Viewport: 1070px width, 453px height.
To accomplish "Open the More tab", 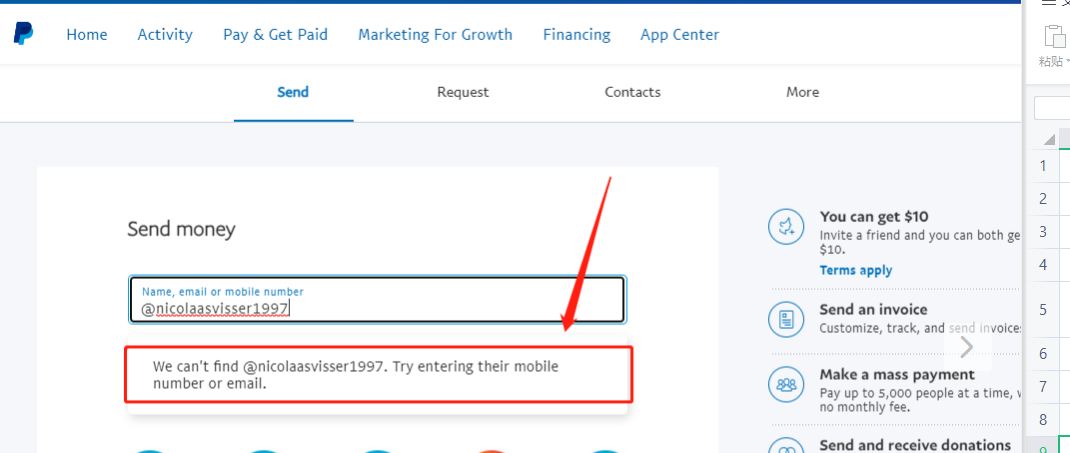I will tap(803, 92).
